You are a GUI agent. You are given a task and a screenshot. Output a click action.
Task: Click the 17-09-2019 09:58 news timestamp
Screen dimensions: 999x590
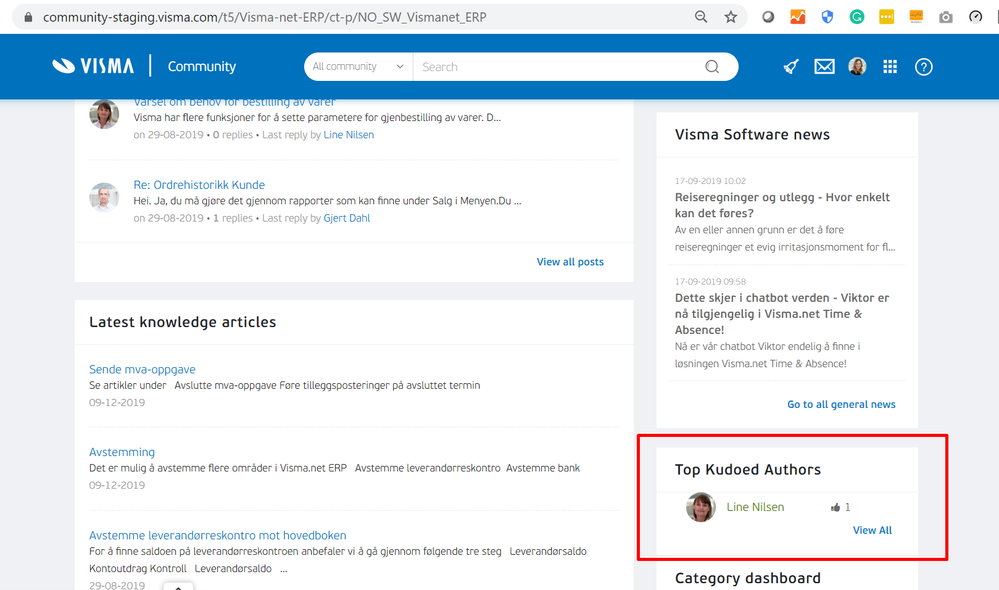[710, 282]
